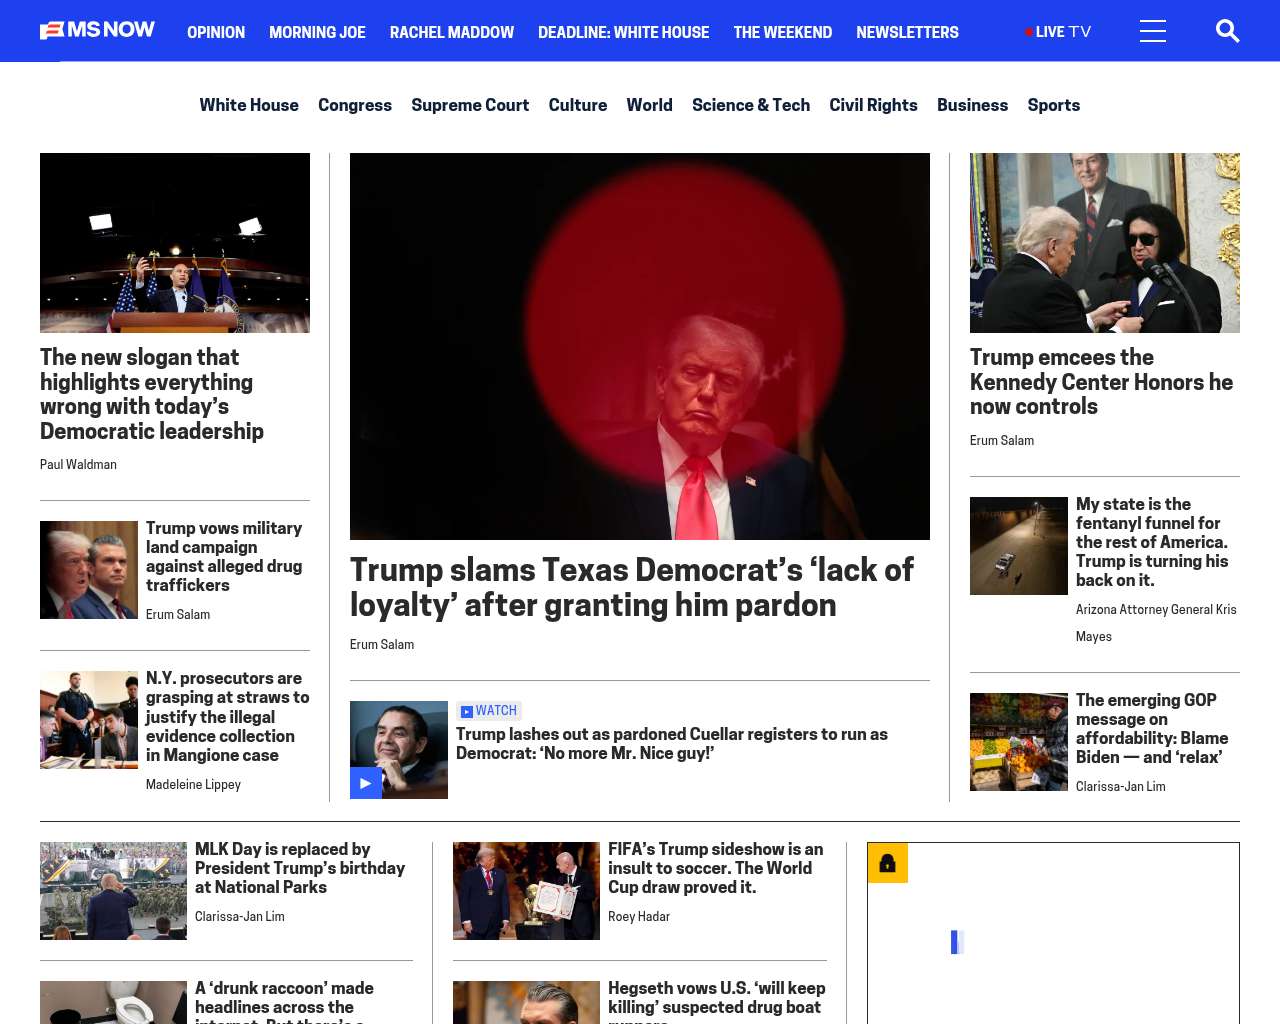Open the Kennedy Center Honors photo
This screenshot has height=1024, width=1280.
click(x=1105, y=243)
